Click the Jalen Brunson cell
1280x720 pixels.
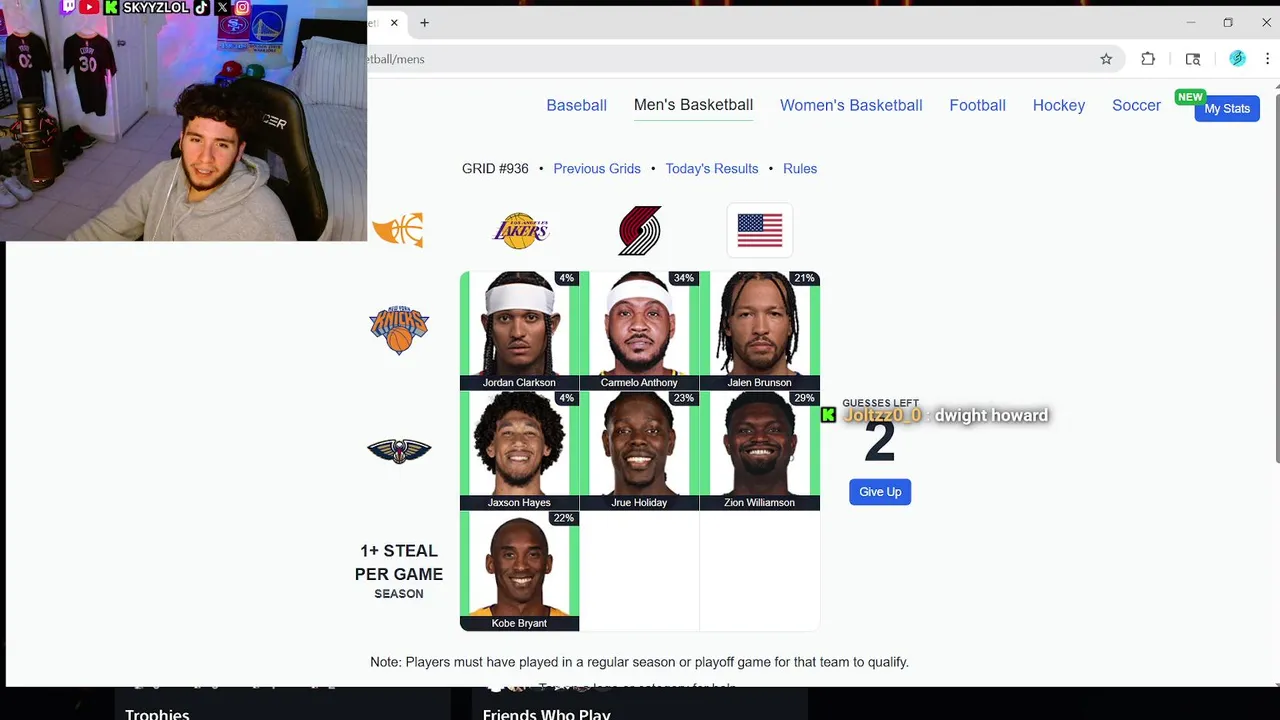(760, 330)
